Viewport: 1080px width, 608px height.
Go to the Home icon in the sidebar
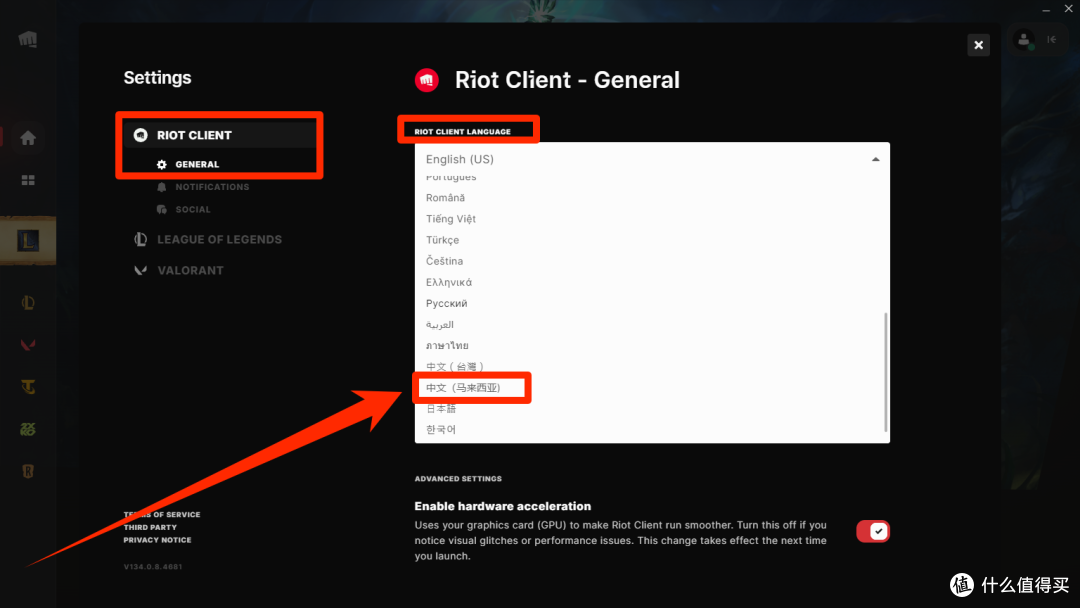coord(28,138)
